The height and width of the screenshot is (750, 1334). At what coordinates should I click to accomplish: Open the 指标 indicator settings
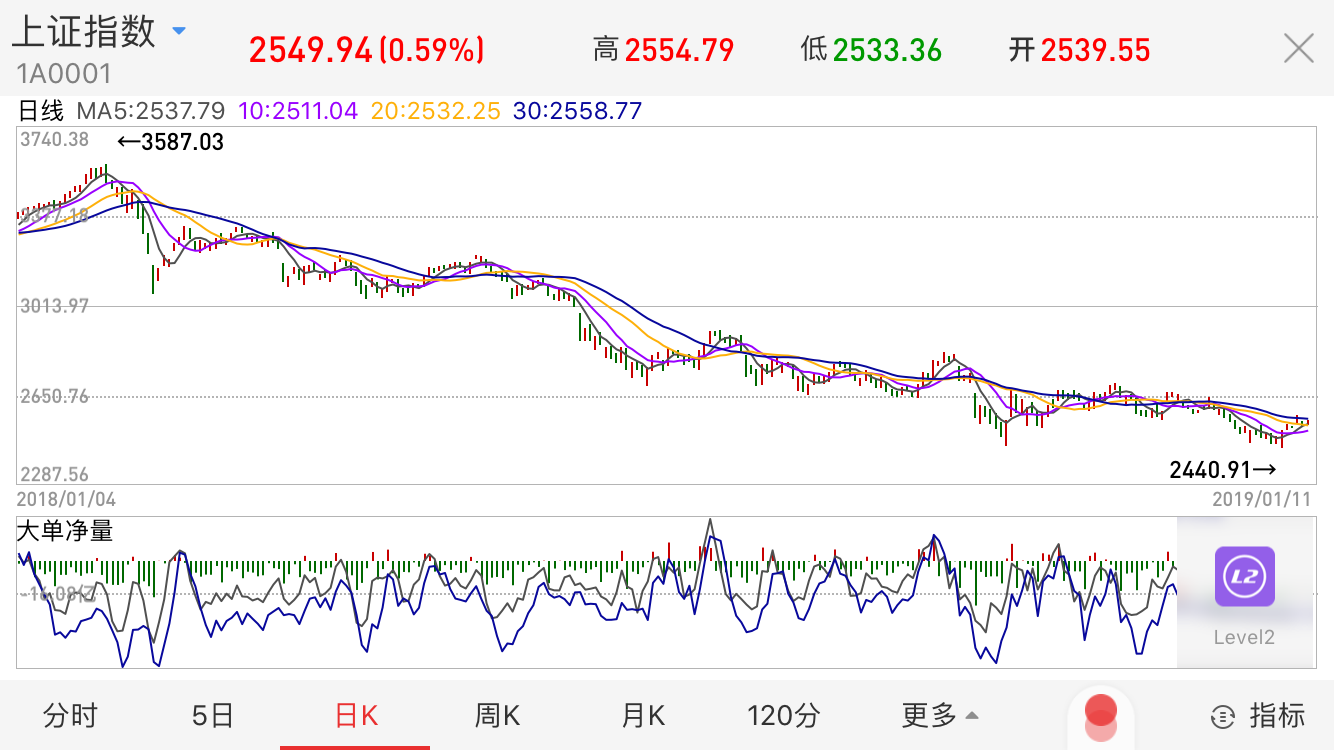pyautogui.click(x=1258, y=715)
